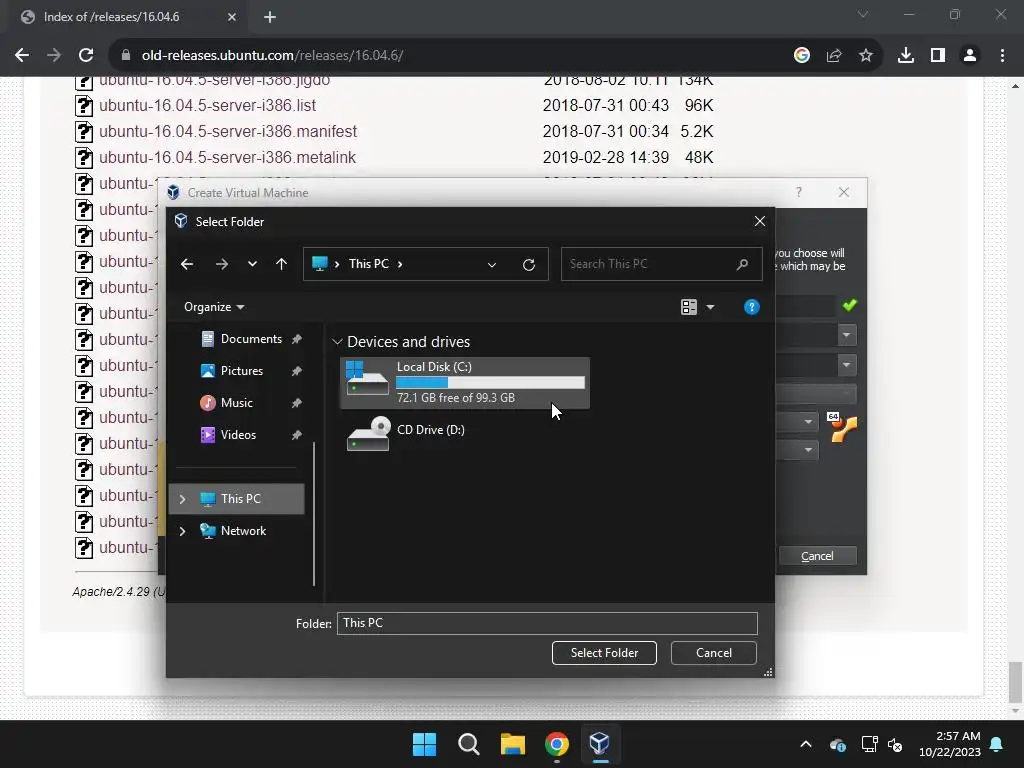Click This PC breadcrumb in address bar
This screenshot has height=768, width=1024.
click(x=369, y=264)
